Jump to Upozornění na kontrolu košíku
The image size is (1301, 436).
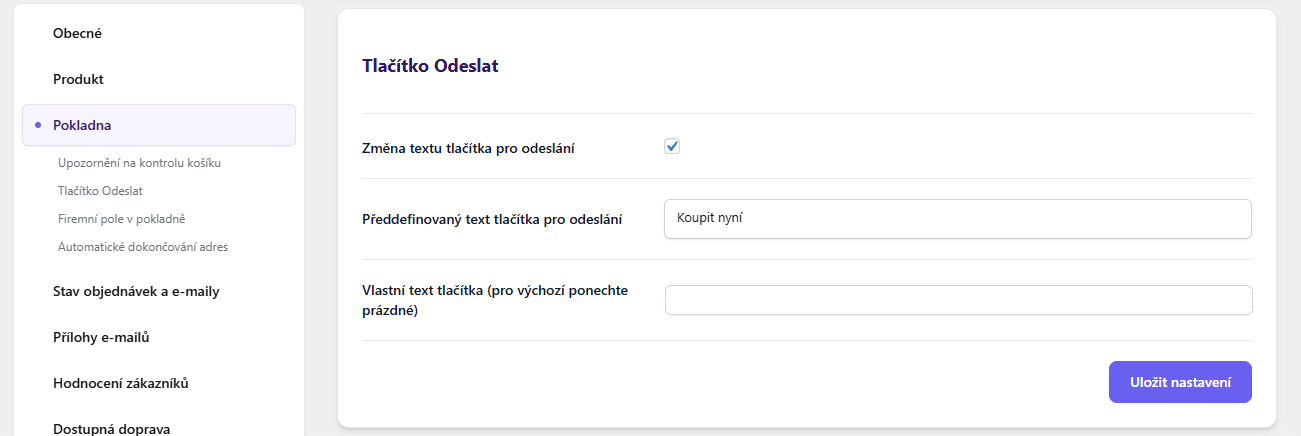click(139, 162)
